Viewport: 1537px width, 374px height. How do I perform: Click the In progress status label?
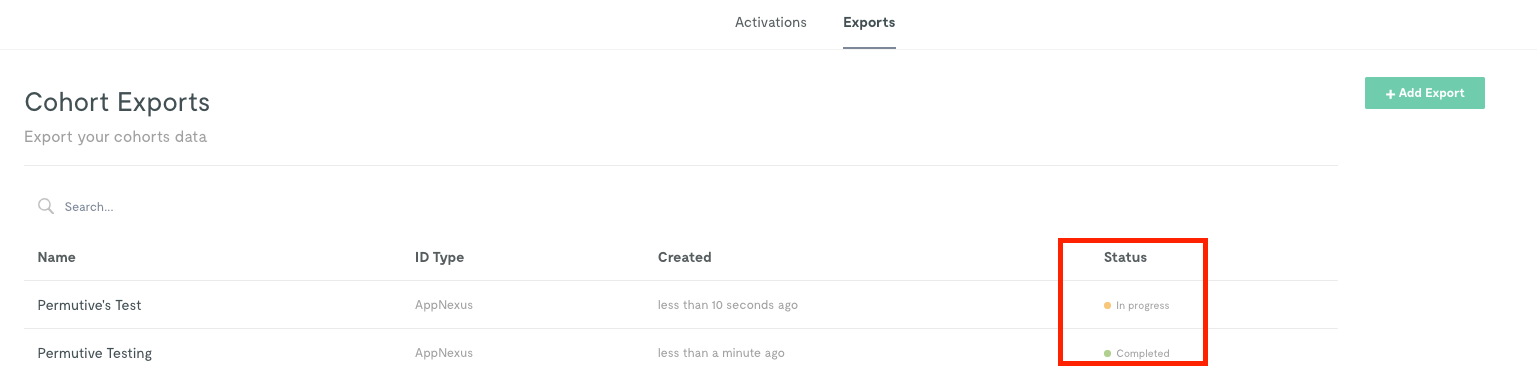pos(1142,305)
